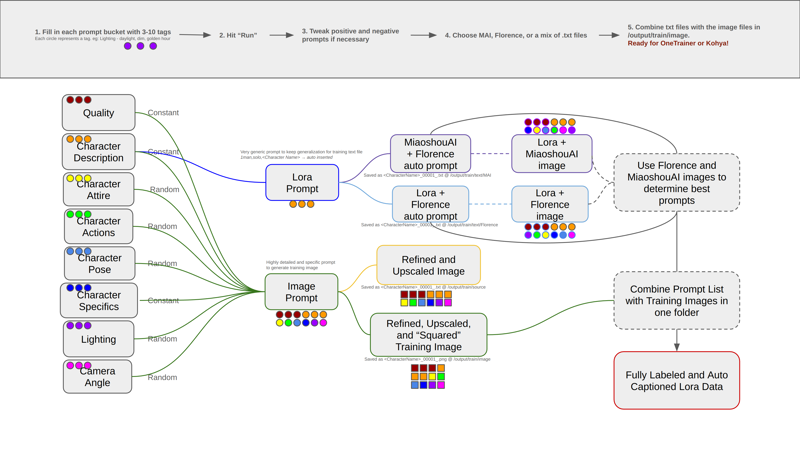The width and height of the screenshot is (800, 450).
Task: Select the Lora + Florence auto prompt node
Action: click(x=430, y=204)
